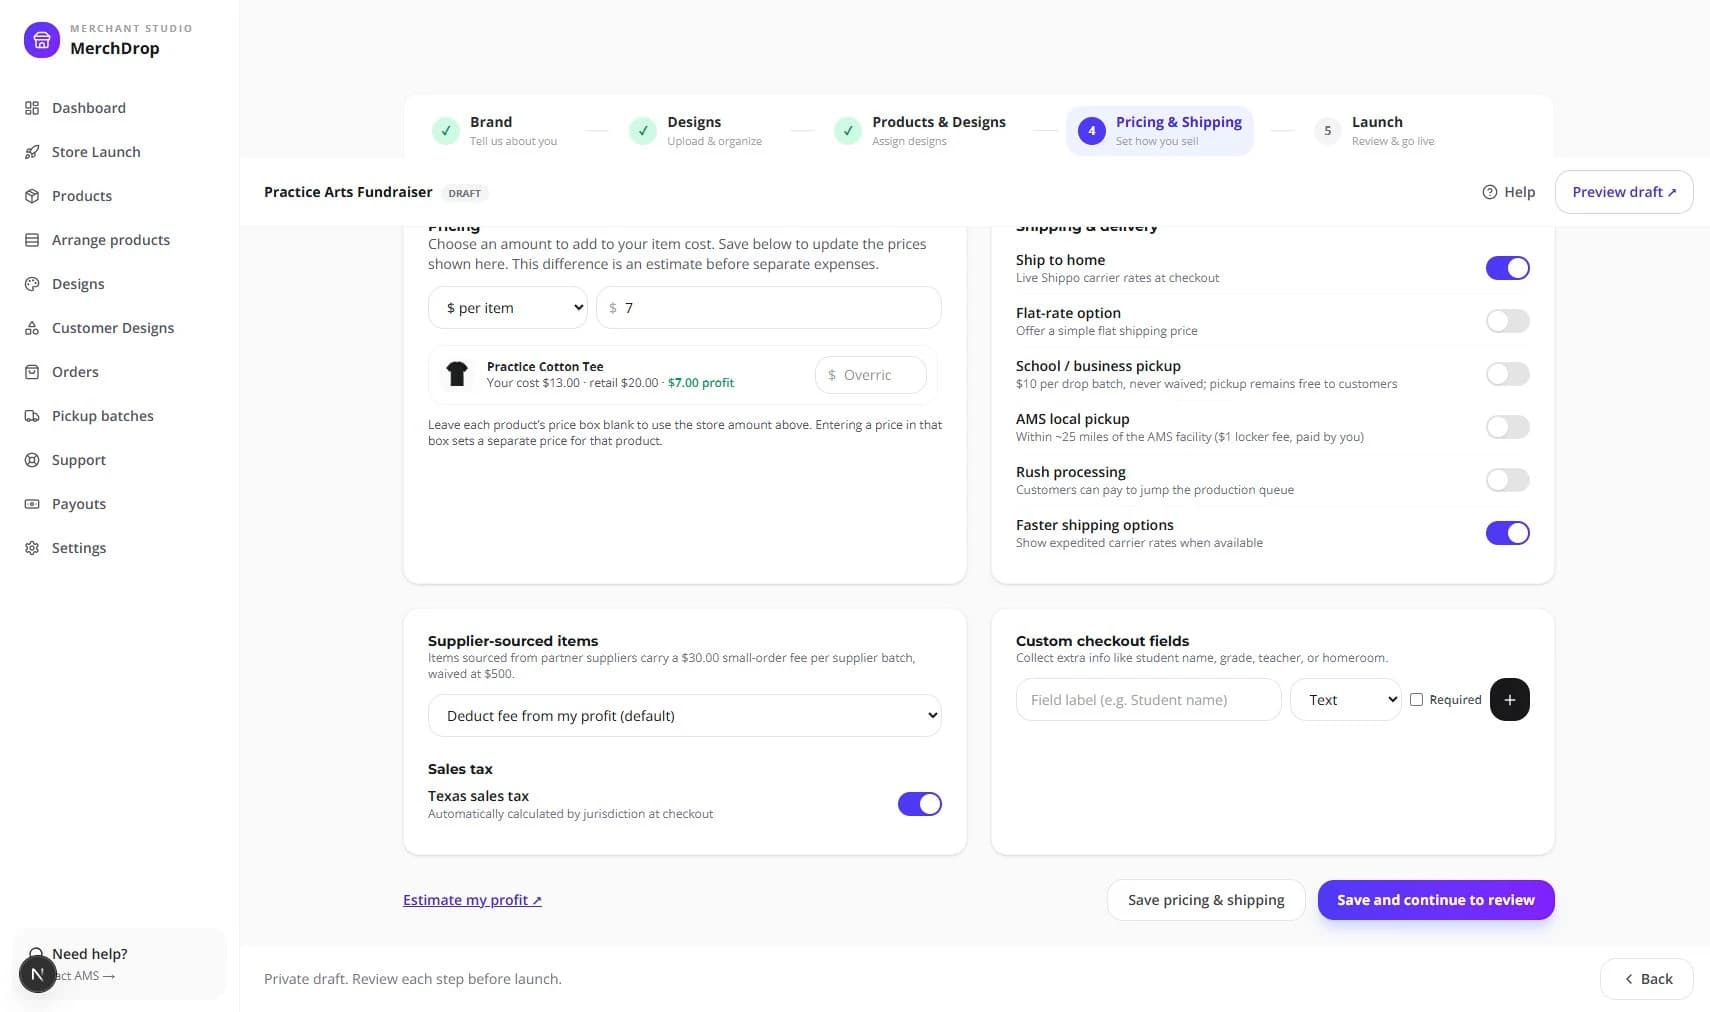
Task: Click the Field label input box
Action: click(x=1148, y=700)
